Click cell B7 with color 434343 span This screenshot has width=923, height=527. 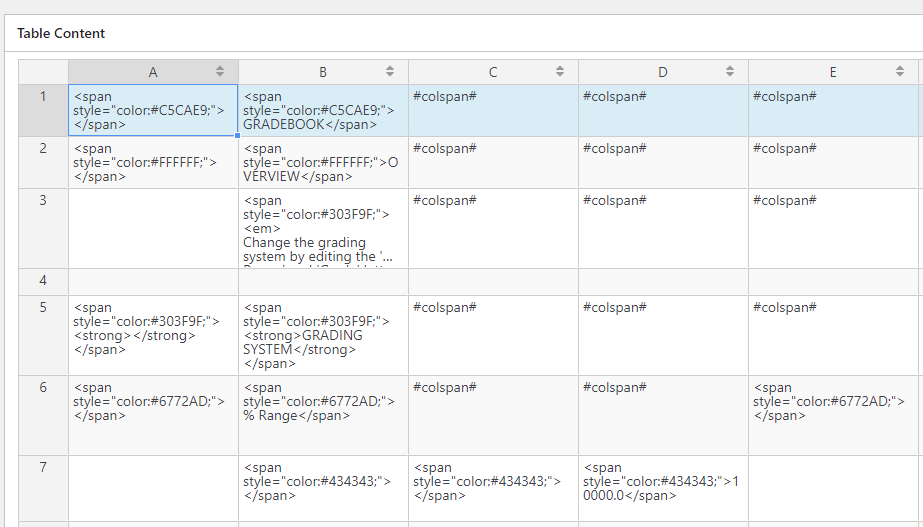pos(323,488)
